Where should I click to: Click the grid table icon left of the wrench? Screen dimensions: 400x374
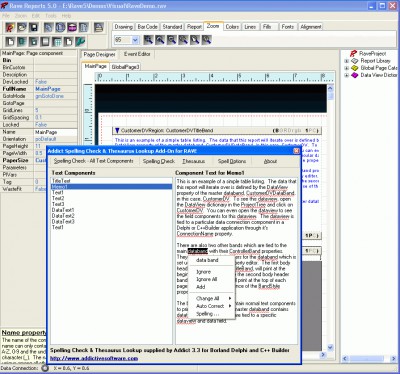pos(57,42)
